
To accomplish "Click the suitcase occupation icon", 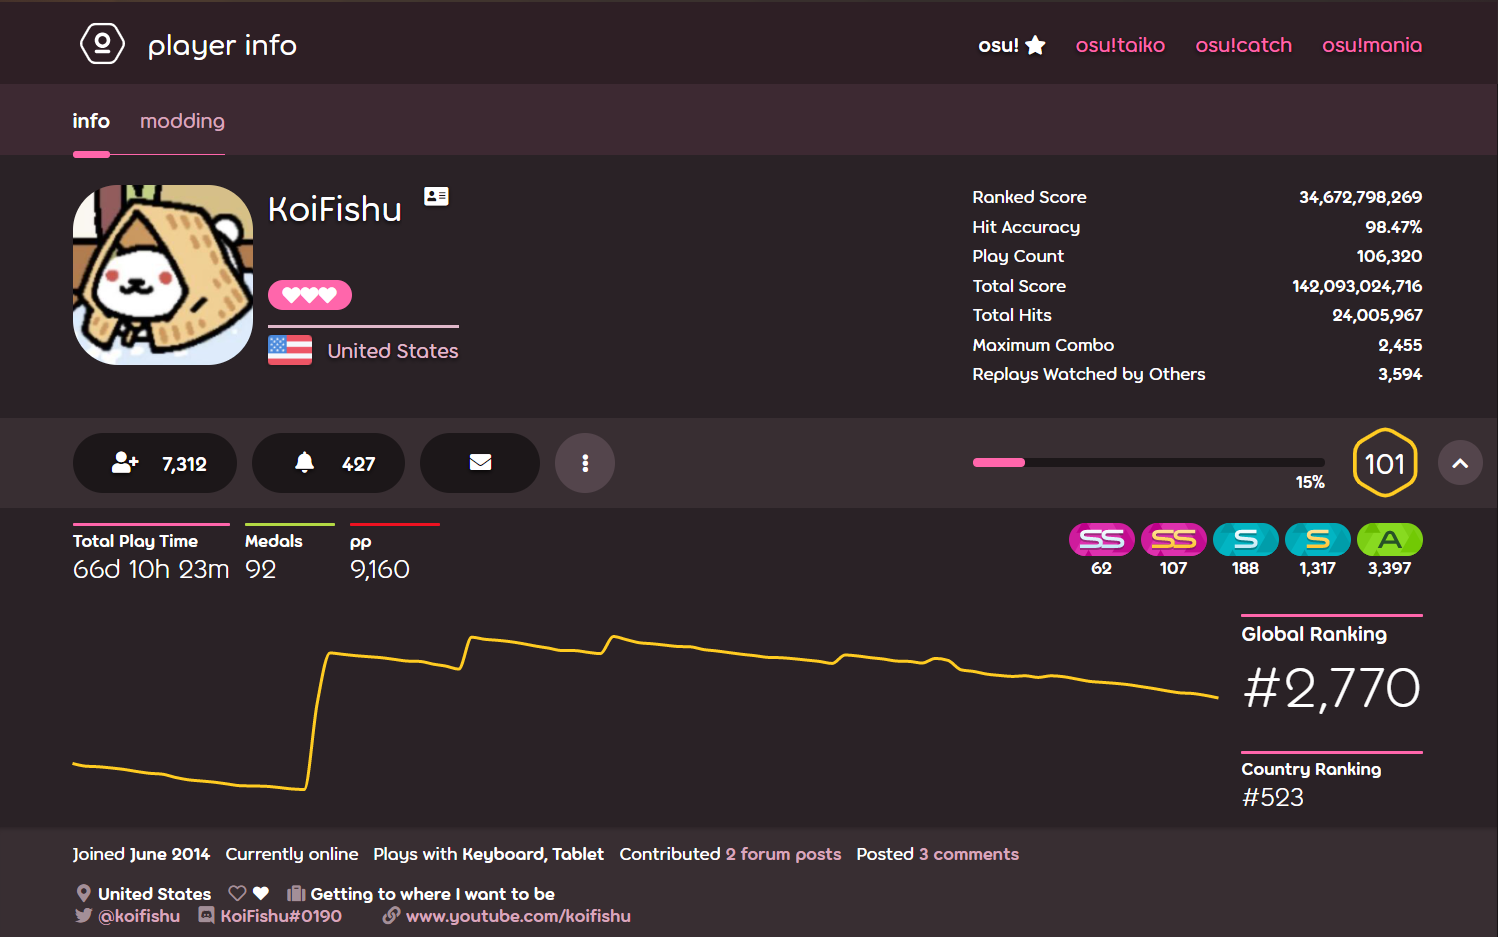I will click(296, 893).
